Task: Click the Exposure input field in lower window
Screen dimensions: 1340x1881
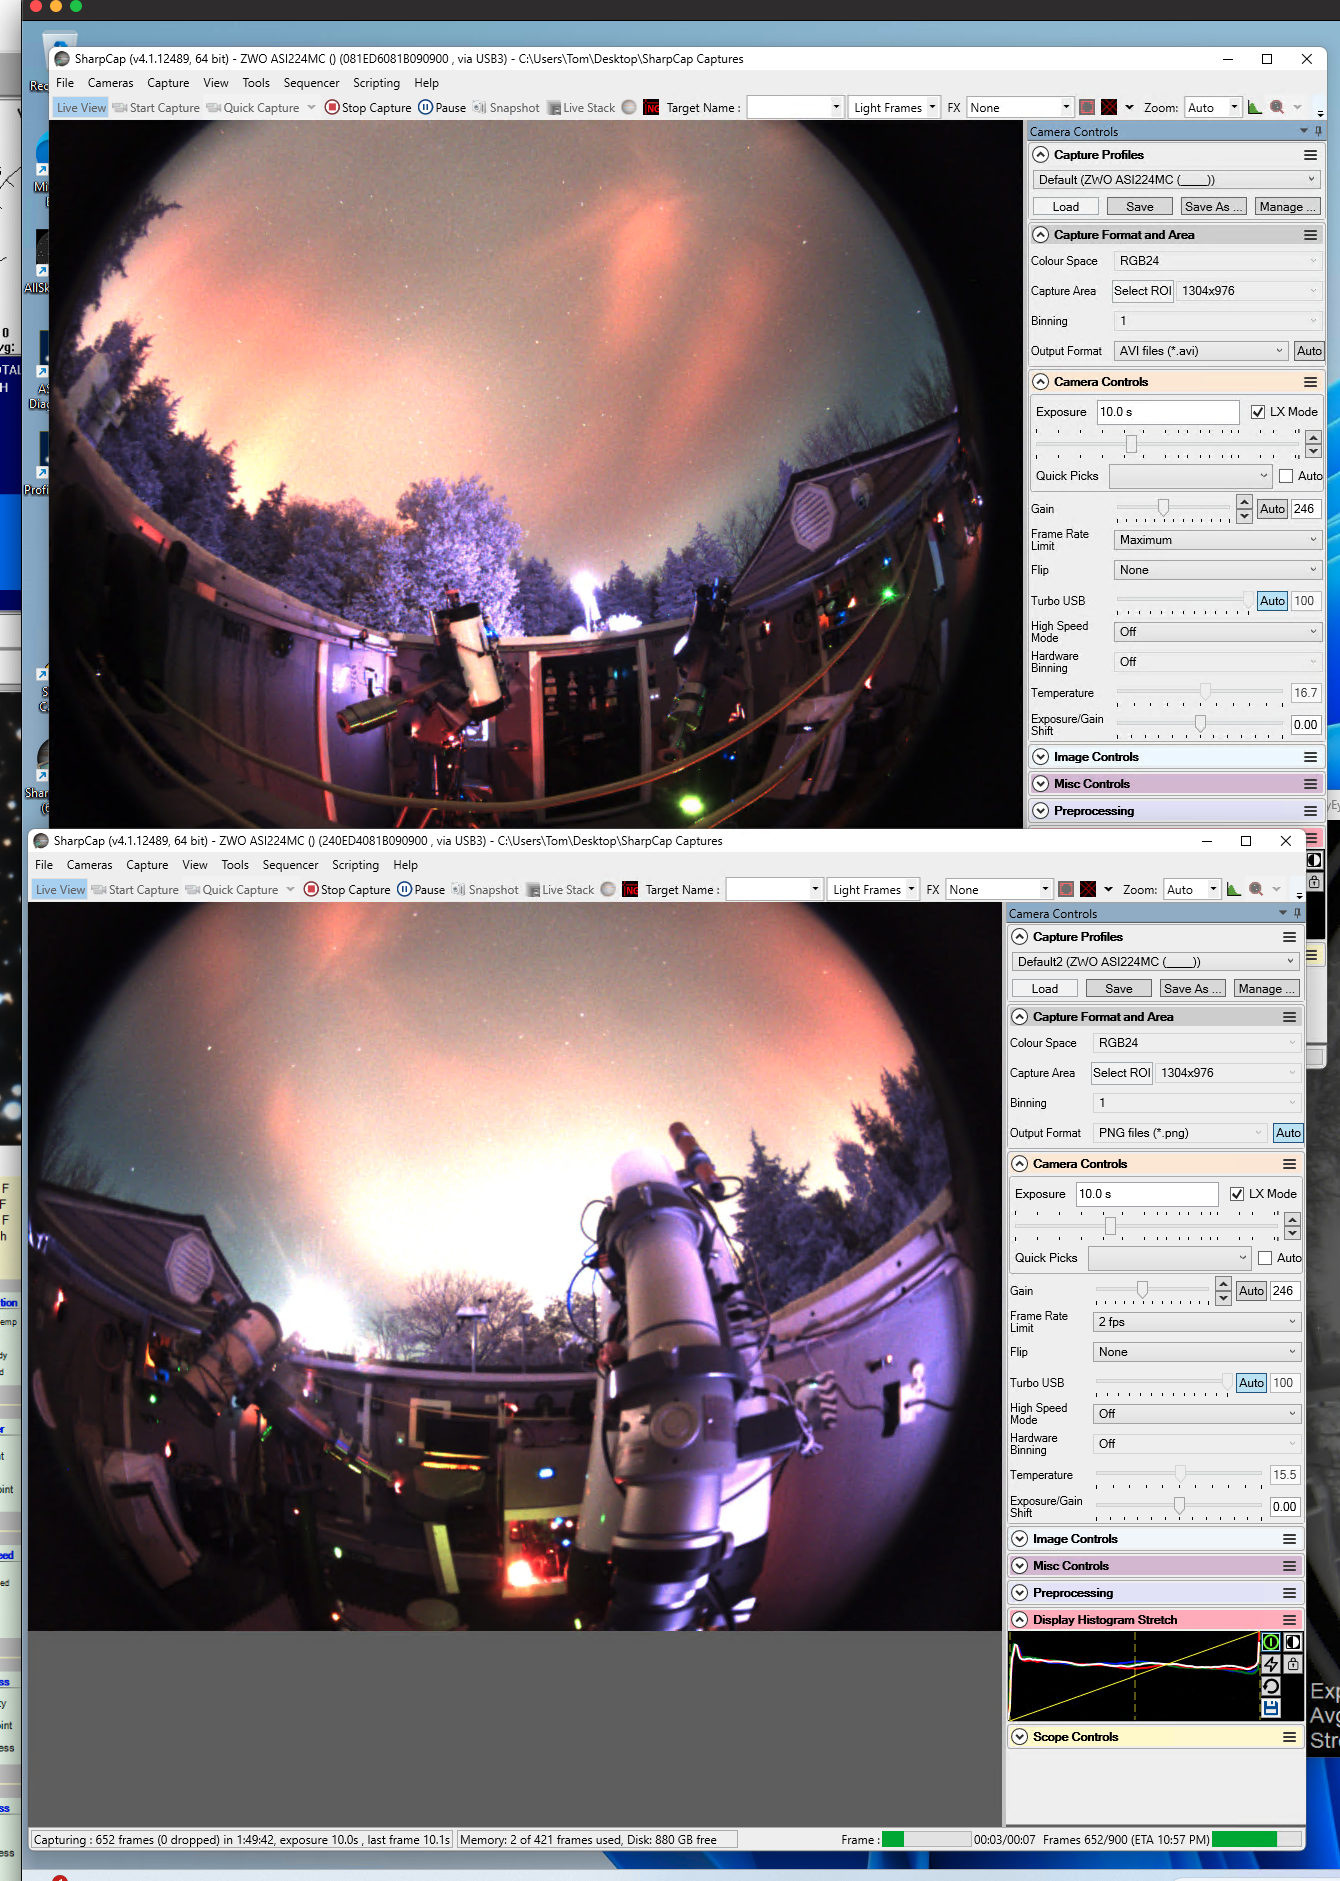Action: 1145,1194
